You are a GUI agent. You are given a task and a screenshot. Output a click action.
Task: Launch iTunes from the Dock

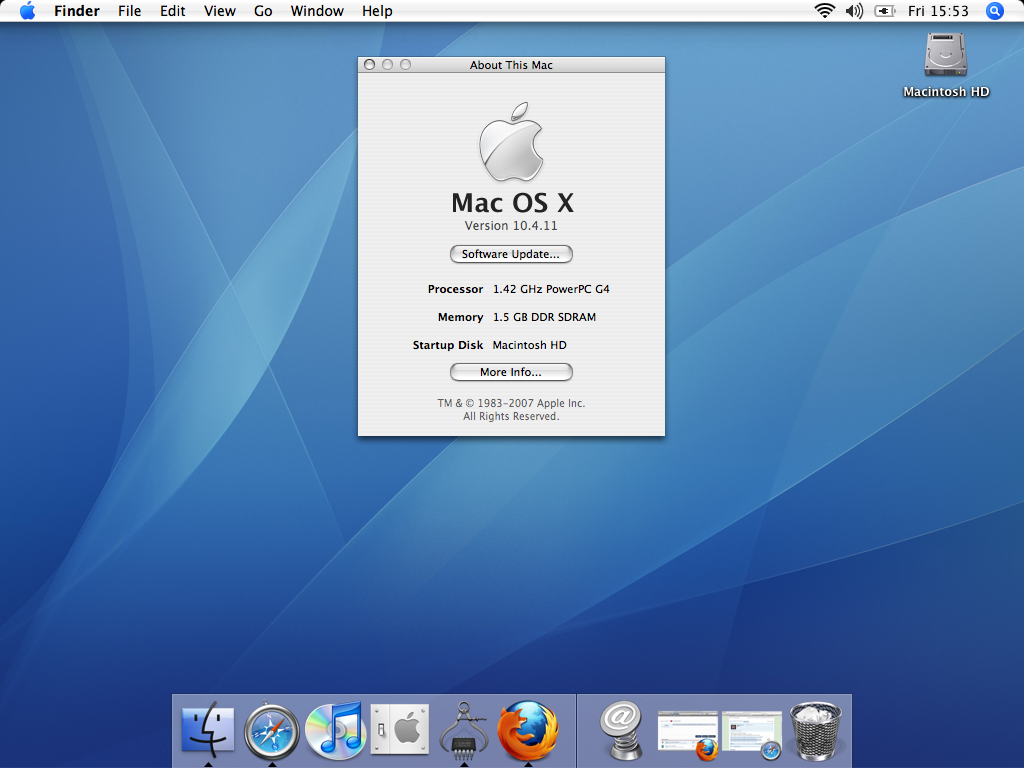coord(335,729)
